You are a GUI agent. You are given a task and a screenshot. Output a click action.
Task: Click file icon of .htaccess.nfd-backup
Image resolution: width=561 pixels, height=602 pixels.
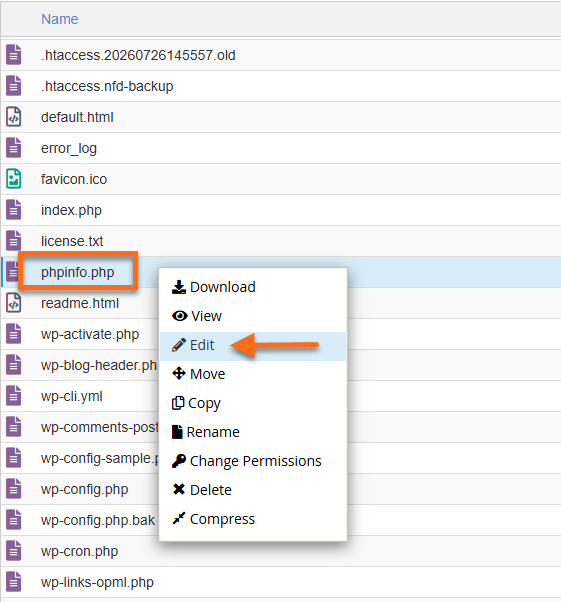13,86
